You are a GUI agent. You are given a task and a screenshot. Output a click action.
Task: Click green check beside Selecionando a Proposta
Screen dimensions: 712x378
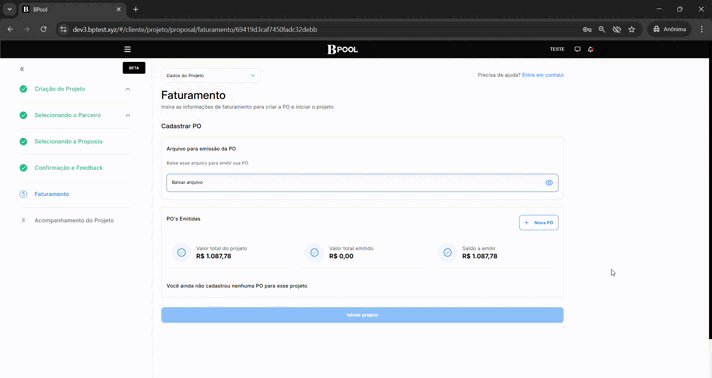tap(23, 142)
